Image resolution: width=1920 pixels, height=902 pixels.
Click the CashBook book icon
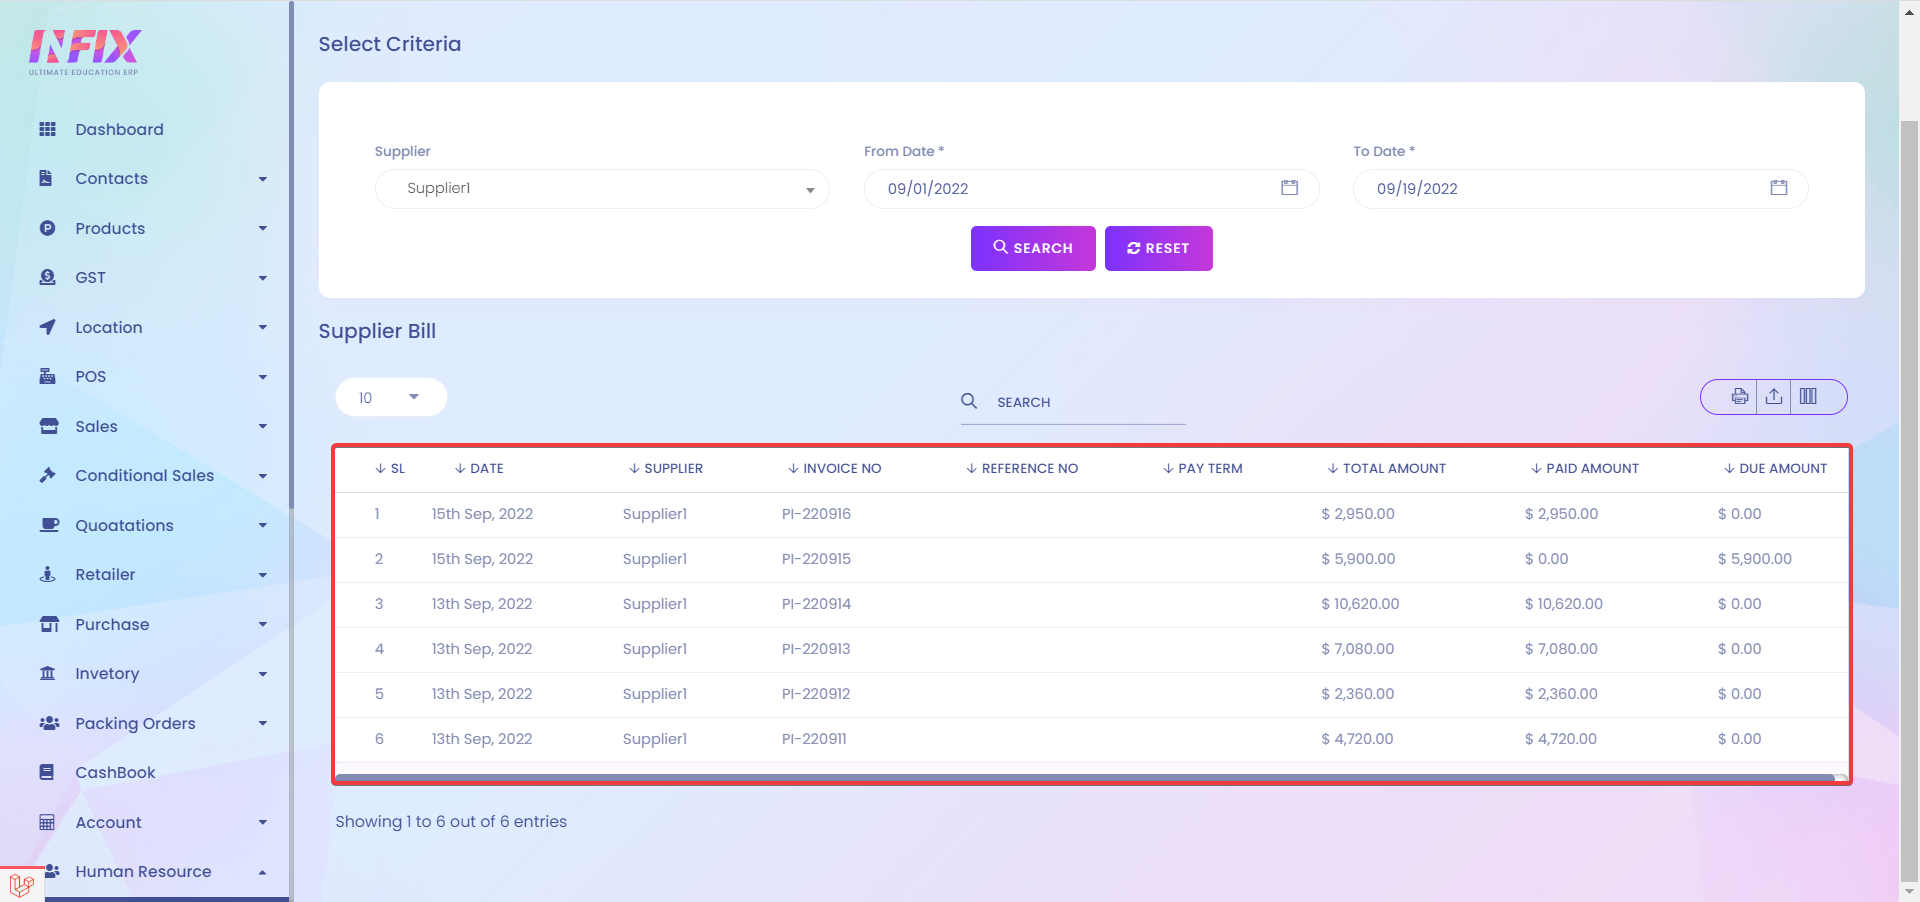(x=46, y=772)
